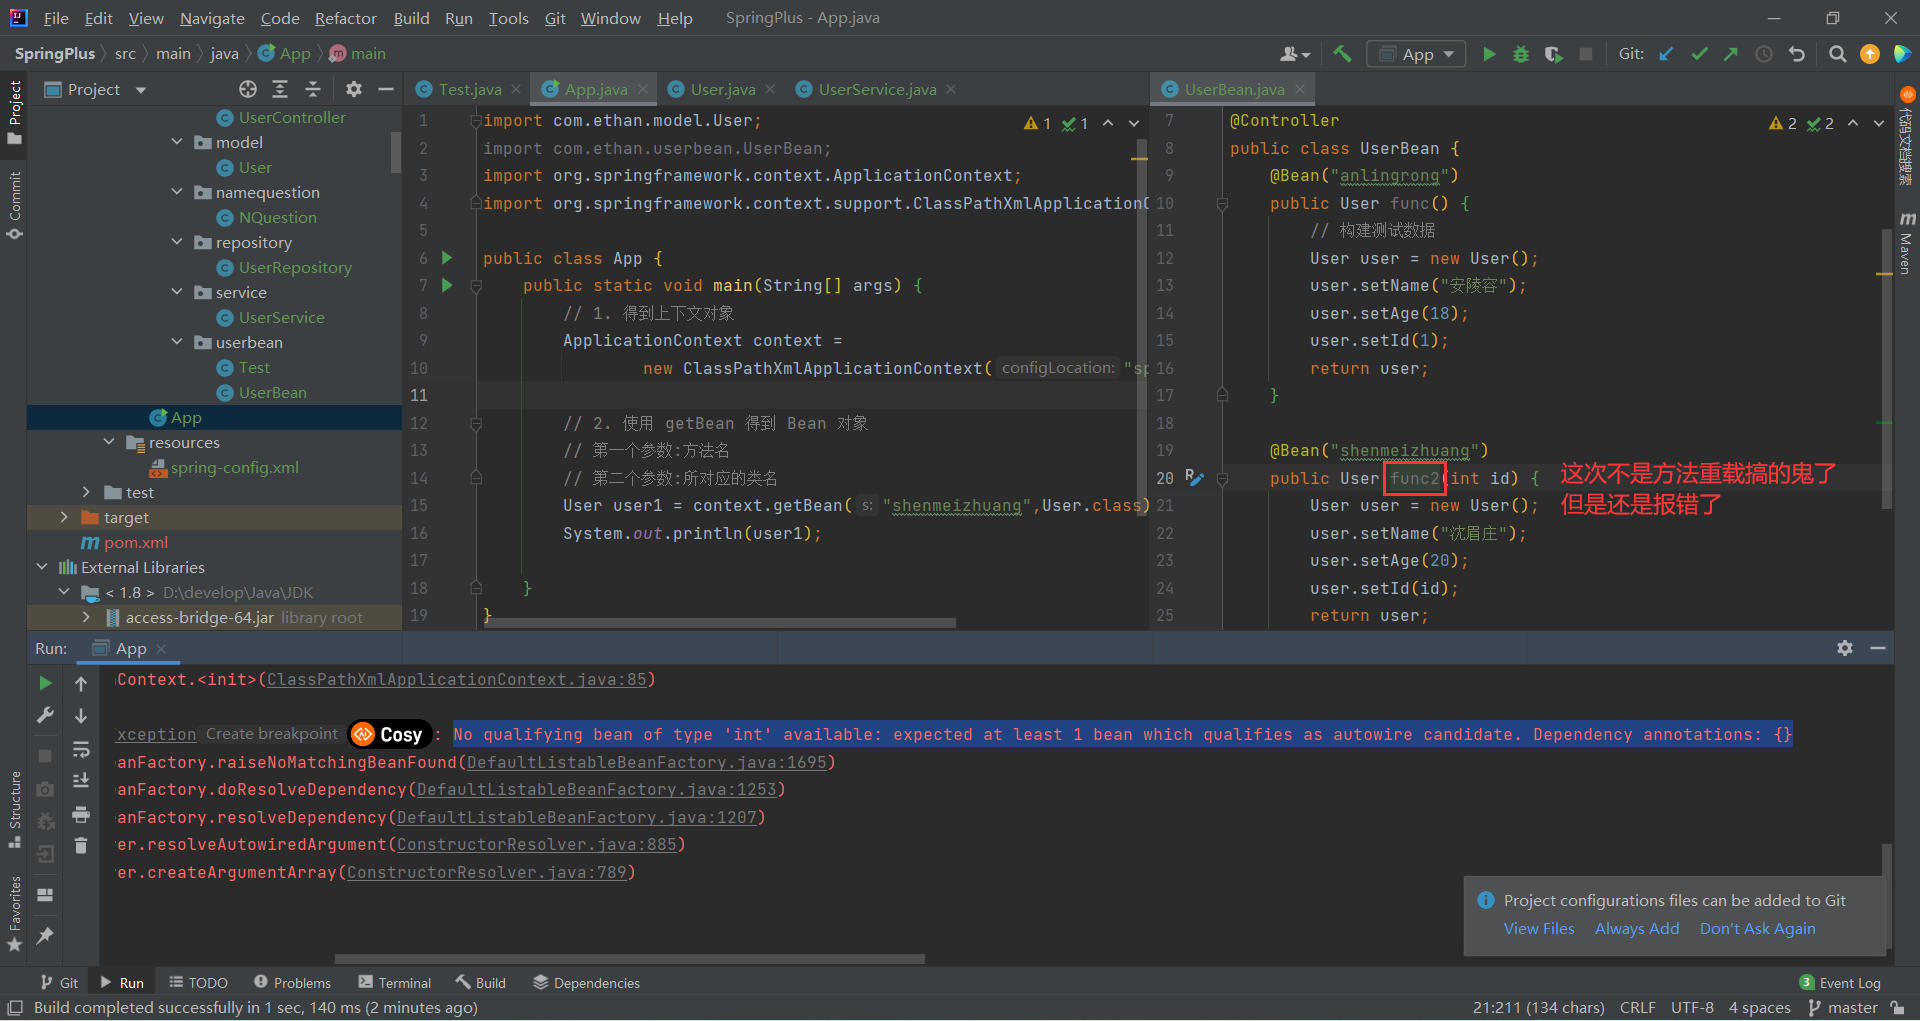Open ClassPathXmlApplicationContext.java:85 stack link
Viewport: 1920px width, 1021px height.
tap(456, 679)
